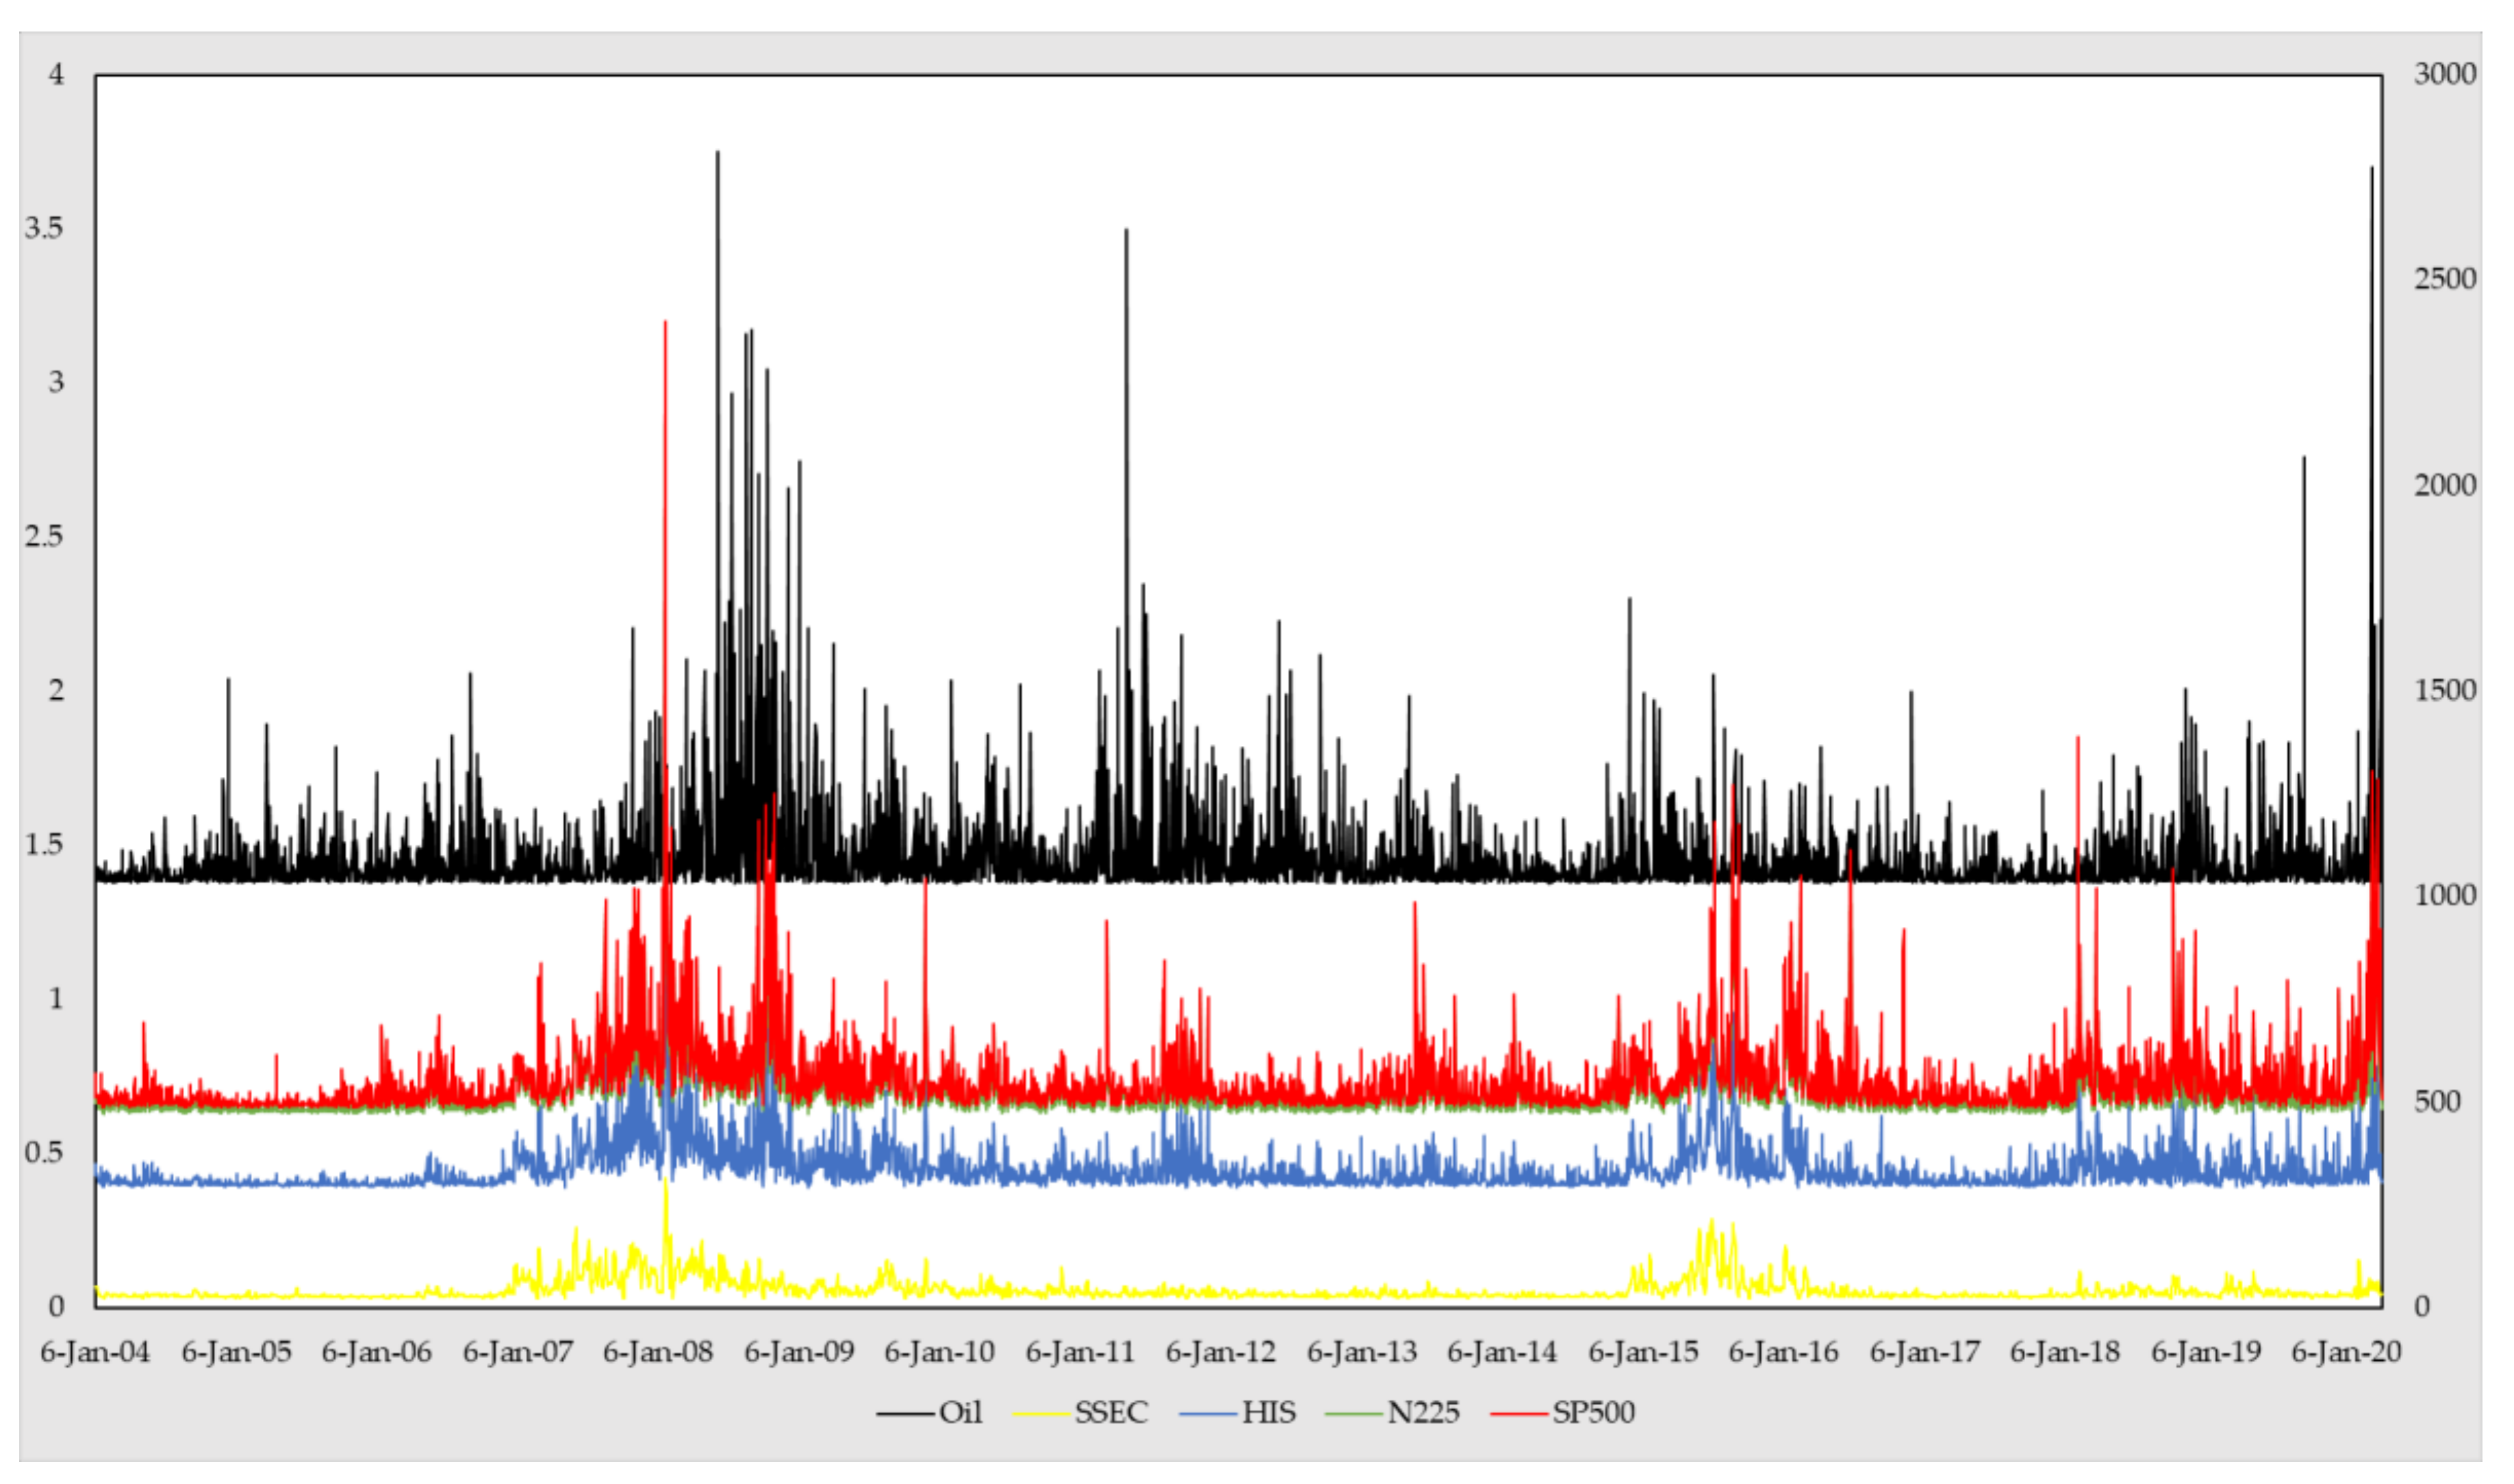Screen dimensions: 2514x1484
Task: Click the HIS legend entry
Action: (x=1238, y=1412)
